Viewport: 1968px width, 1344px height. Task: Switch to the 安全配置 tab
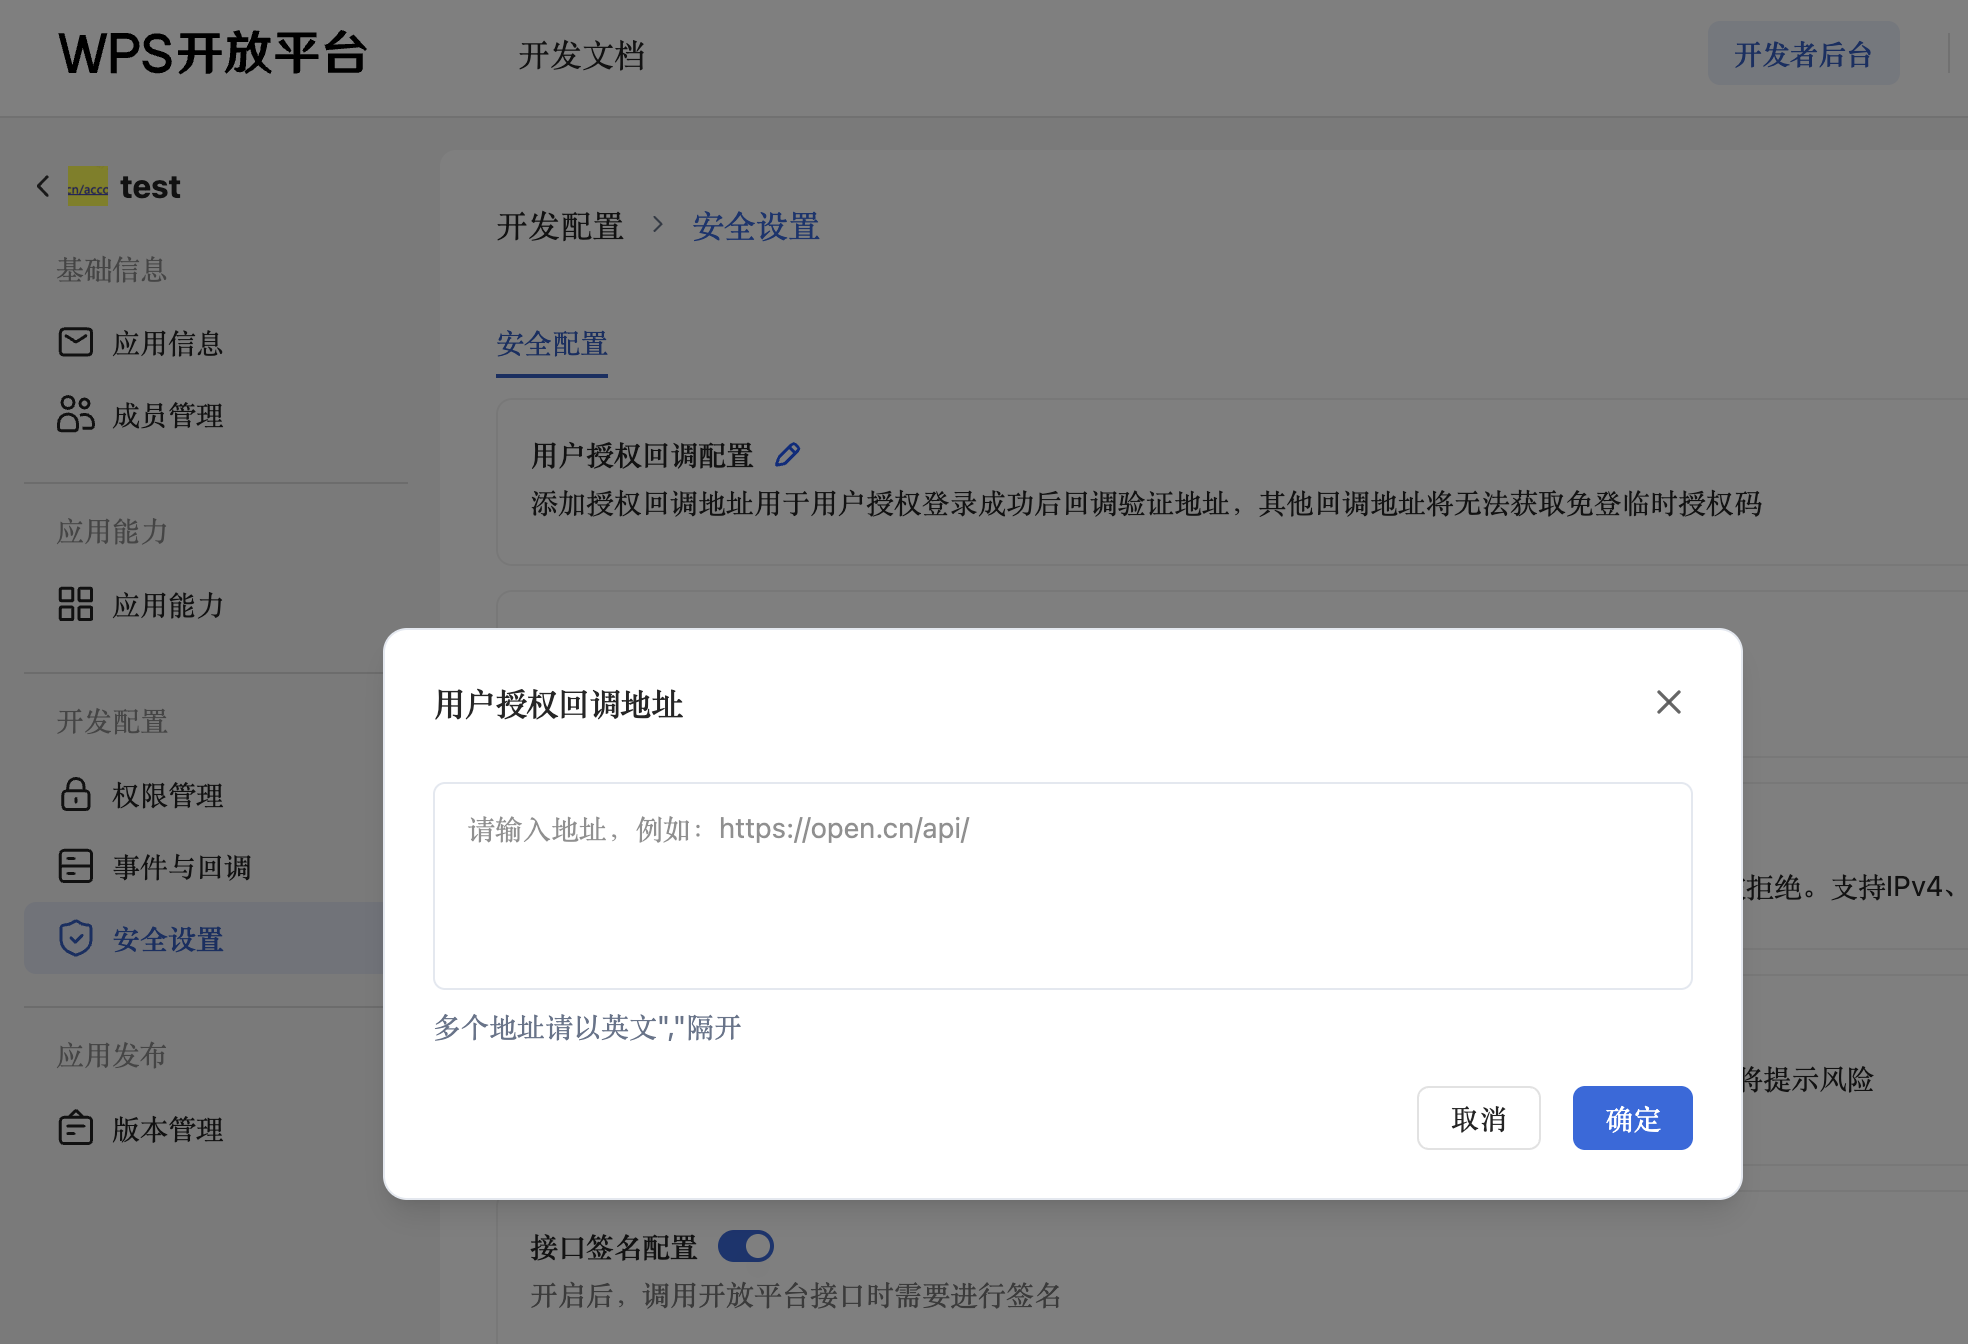pos(551,344)
